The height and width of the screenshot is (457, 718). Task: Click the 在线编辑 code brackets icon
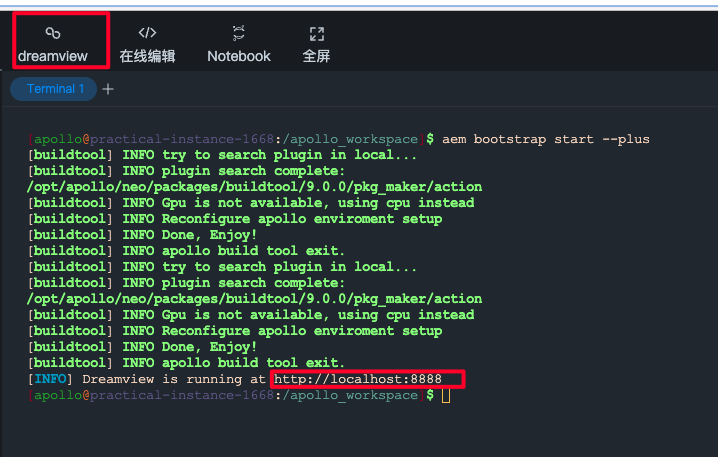tap(147, 33)
